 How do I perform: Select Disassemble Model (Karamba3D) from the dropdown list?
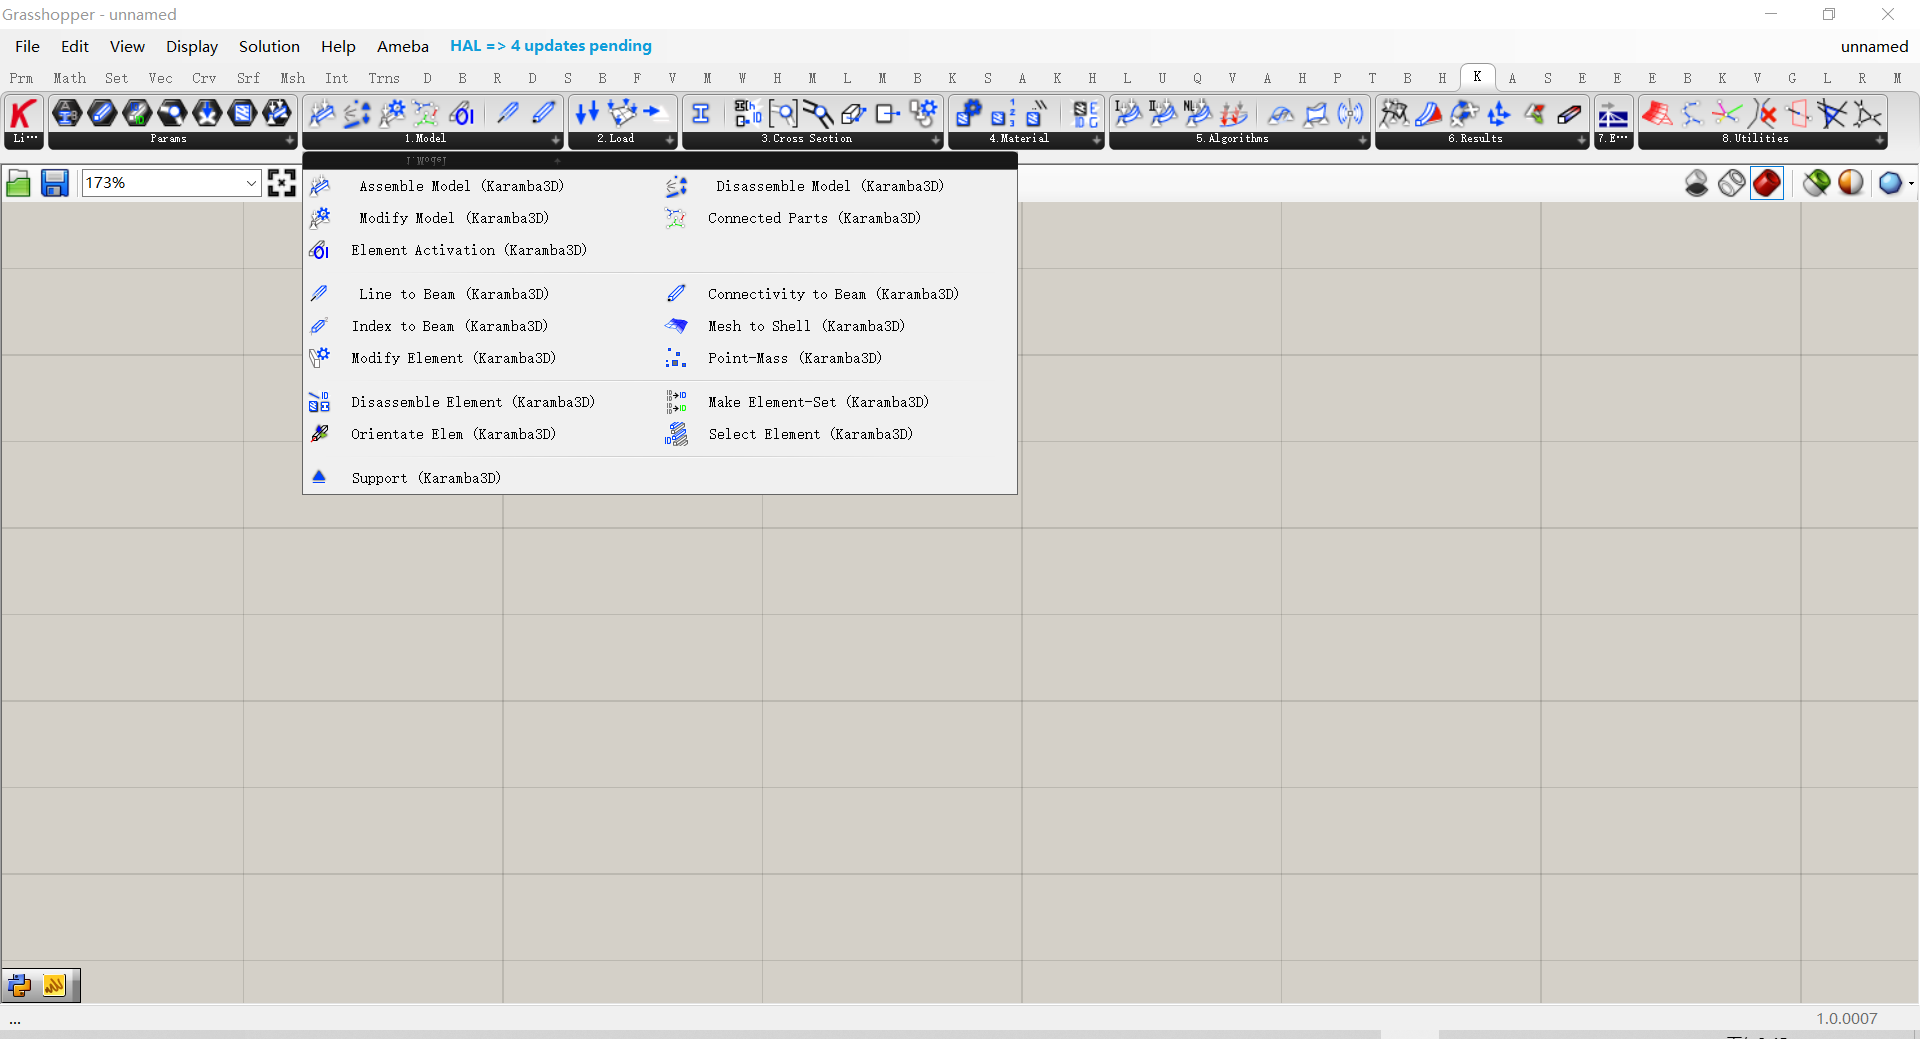(x=830, y=186)
